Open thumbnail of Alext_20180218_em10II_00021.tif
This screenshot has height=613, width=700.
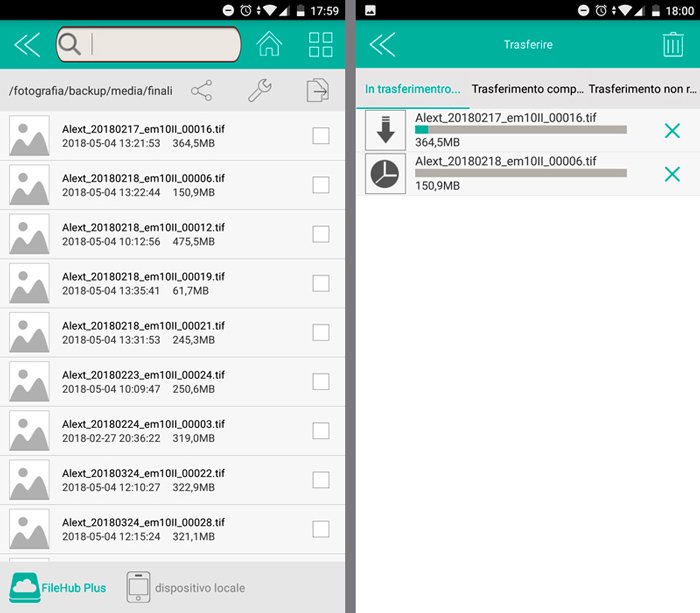pos(29,332)
